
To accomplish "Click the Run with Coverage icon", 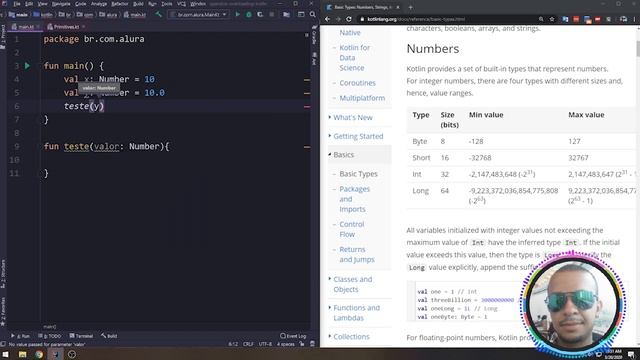I will (260, 14).
